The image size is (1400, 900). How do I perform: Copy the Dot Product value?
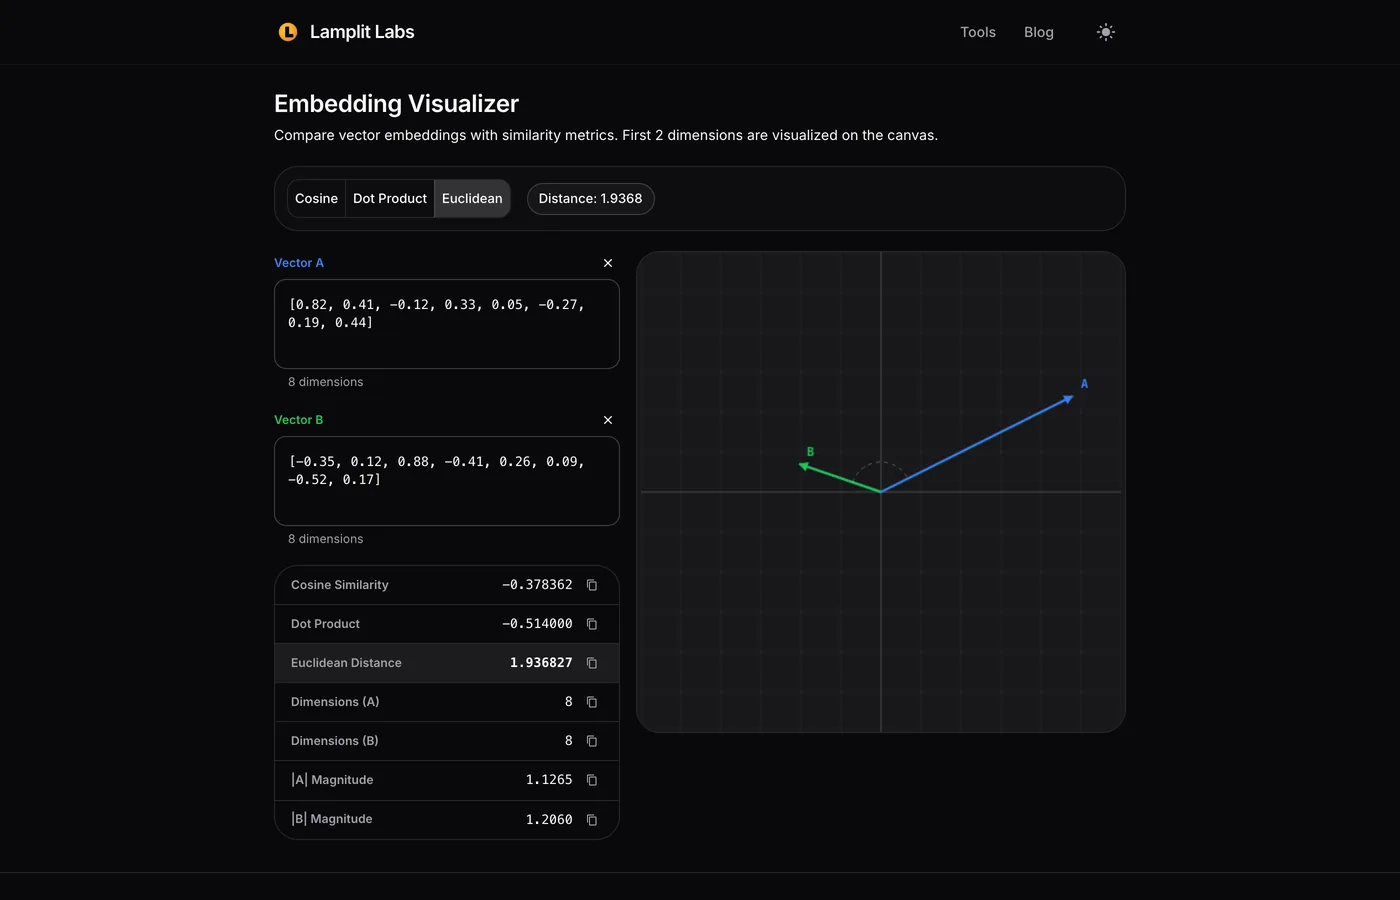coord(592,624)
